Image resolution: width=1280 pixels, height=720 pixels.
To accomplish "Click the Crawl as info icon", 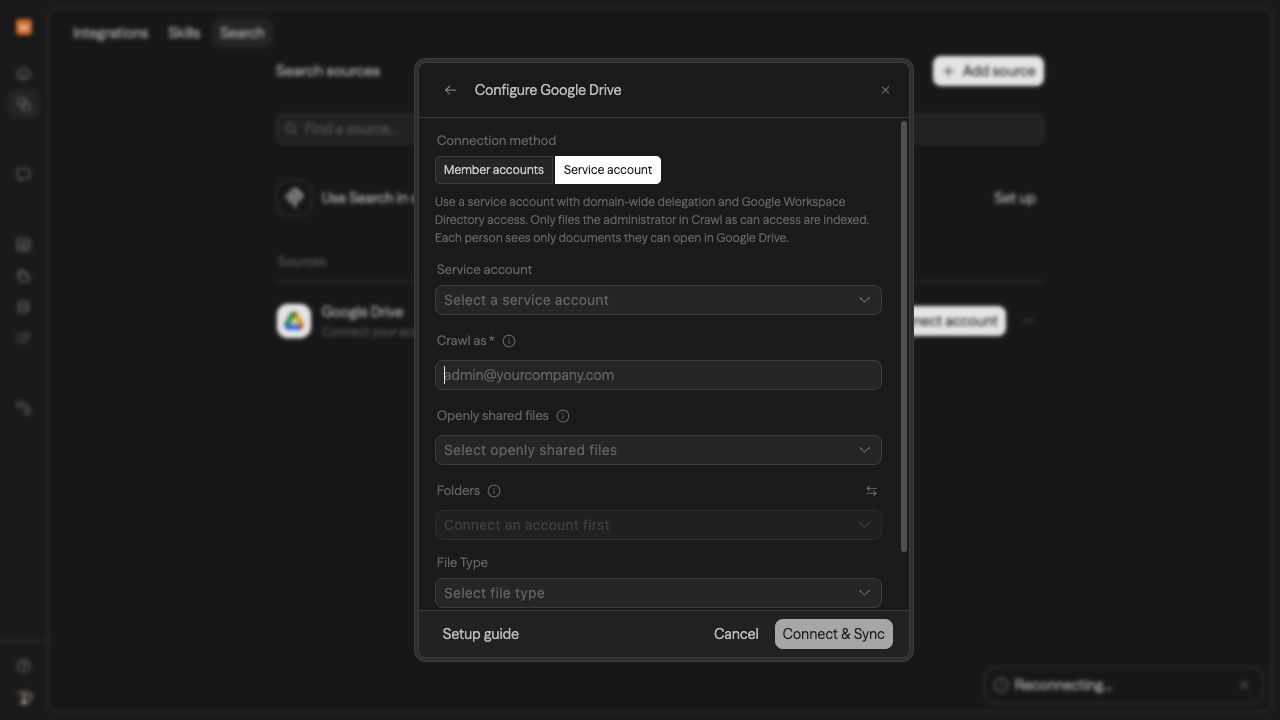I will tap(509, 341).
